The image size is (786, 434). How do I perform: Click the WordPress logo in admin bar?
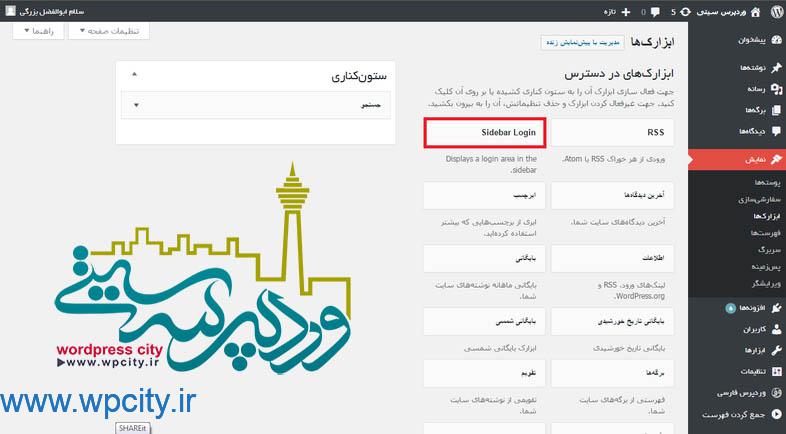[776, 12]
